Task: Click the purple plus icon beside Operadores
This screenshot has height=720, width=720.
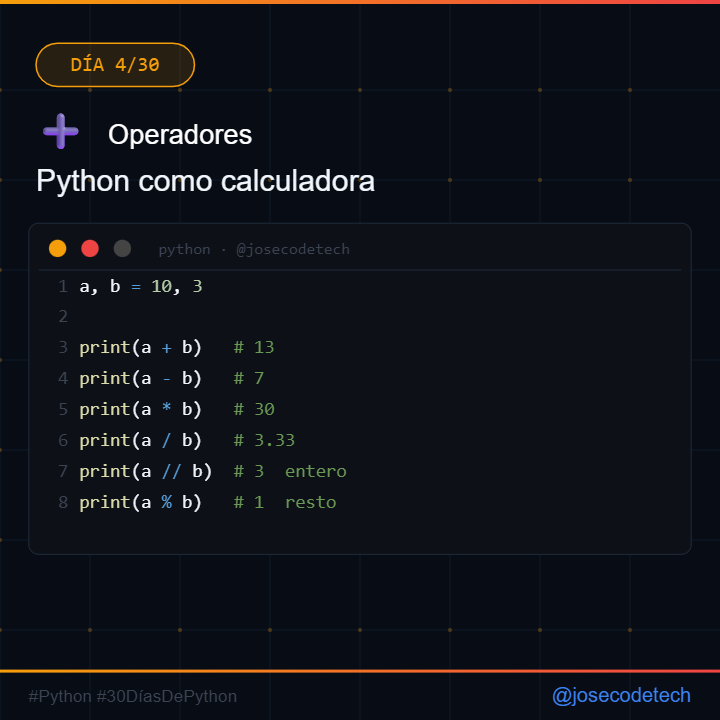Action: click(x=61, y=131)
